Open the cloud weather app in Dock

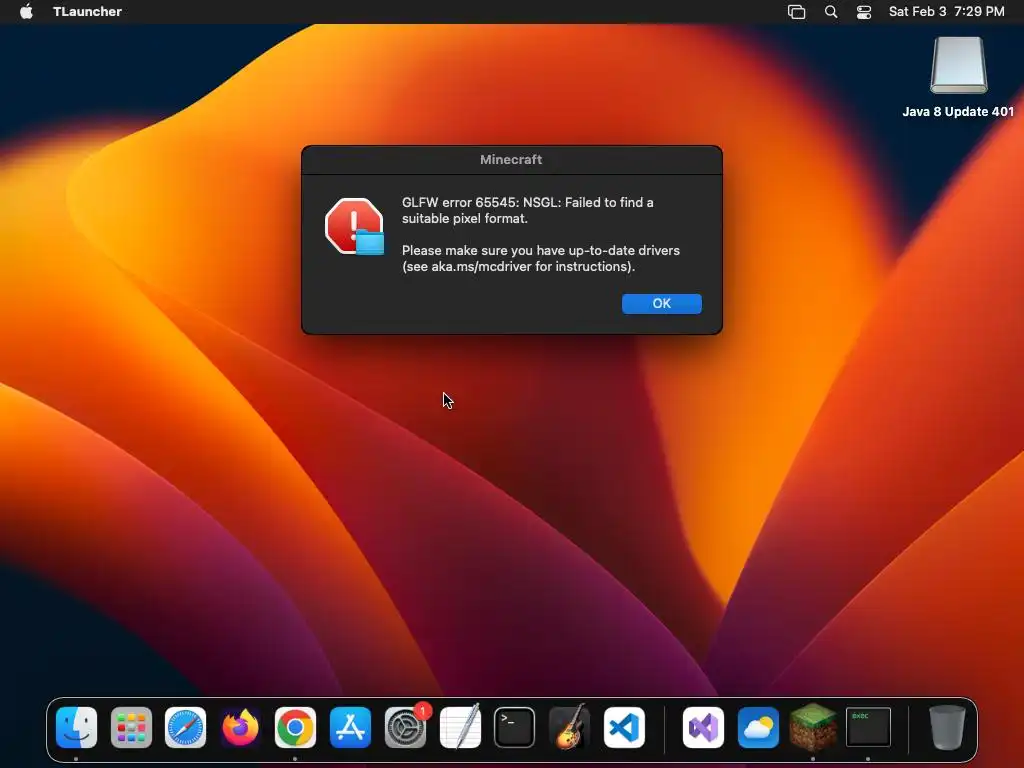tap(758, 728)
